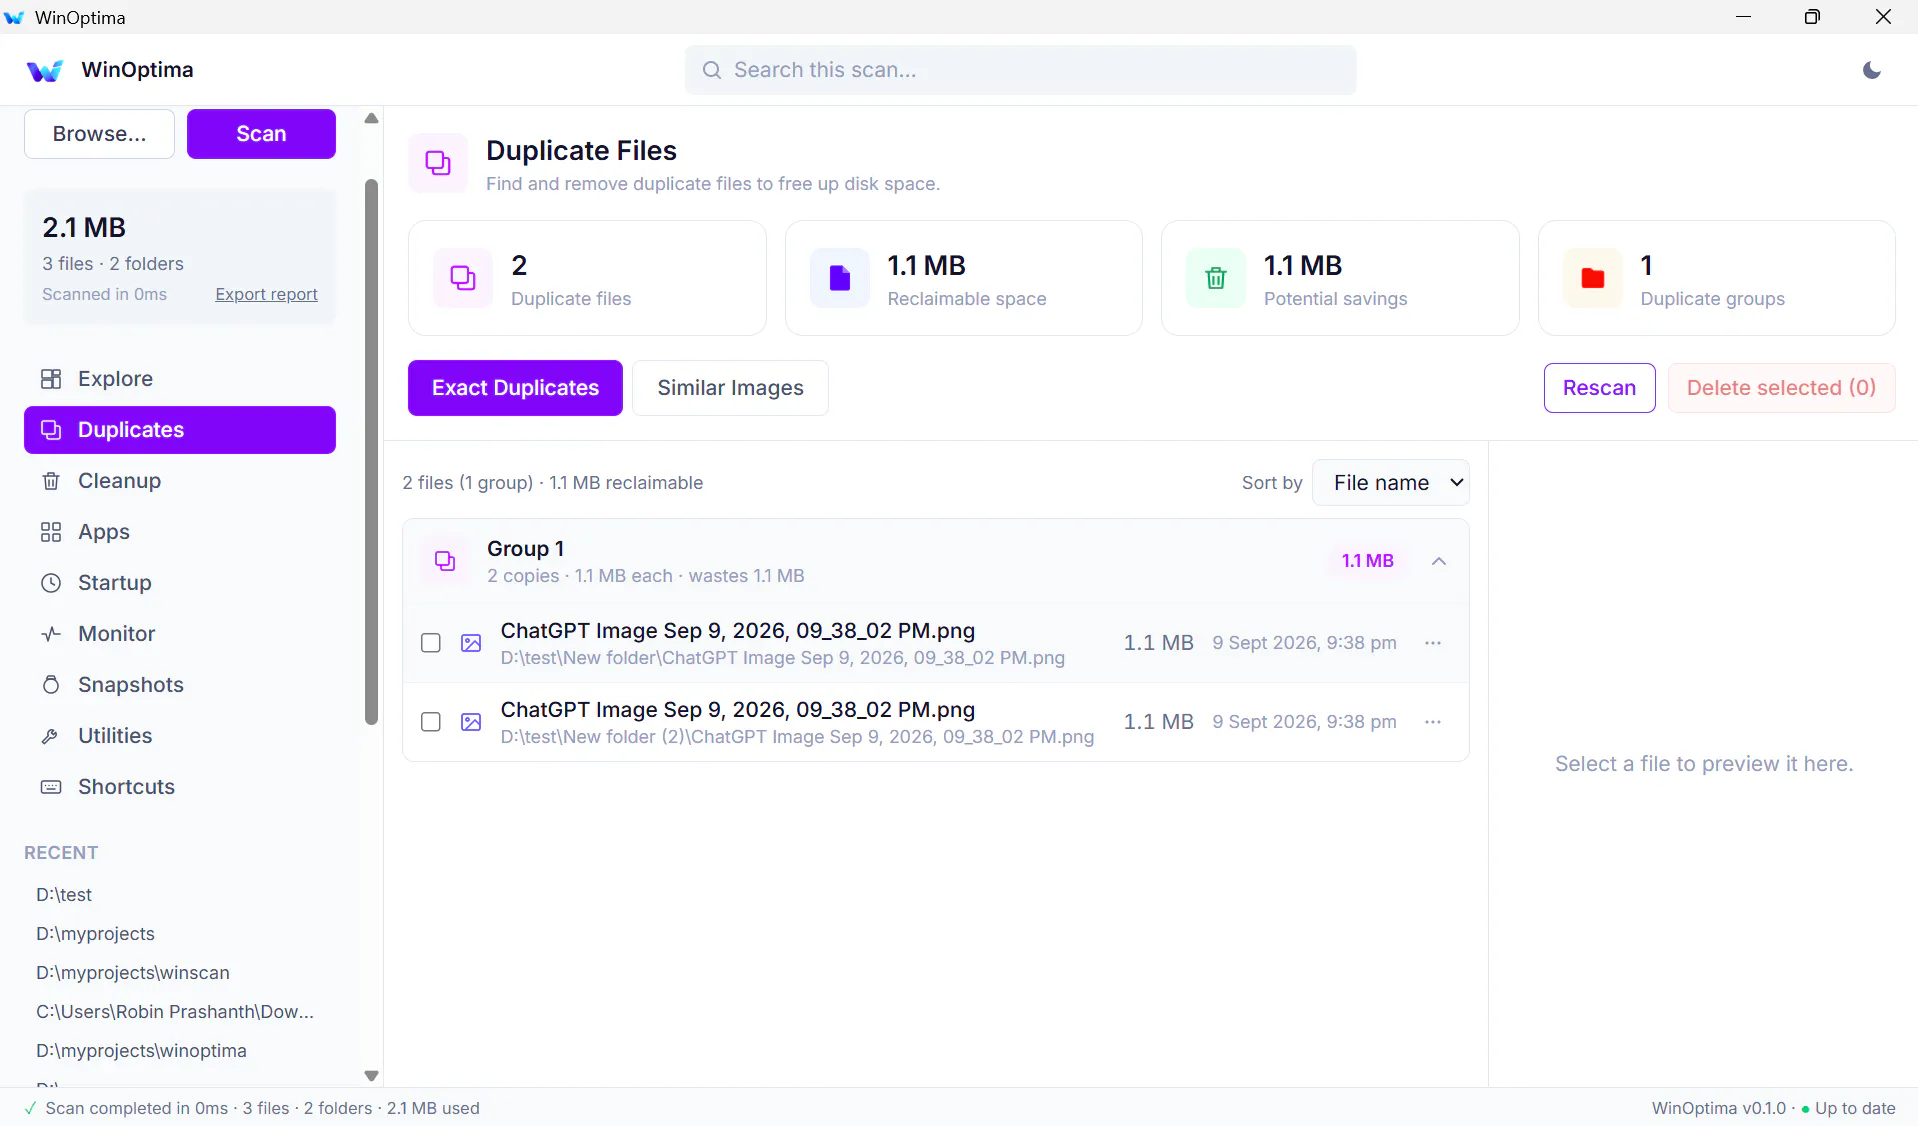Open the Sort by File name dropdown

[x=1390, y=483]
